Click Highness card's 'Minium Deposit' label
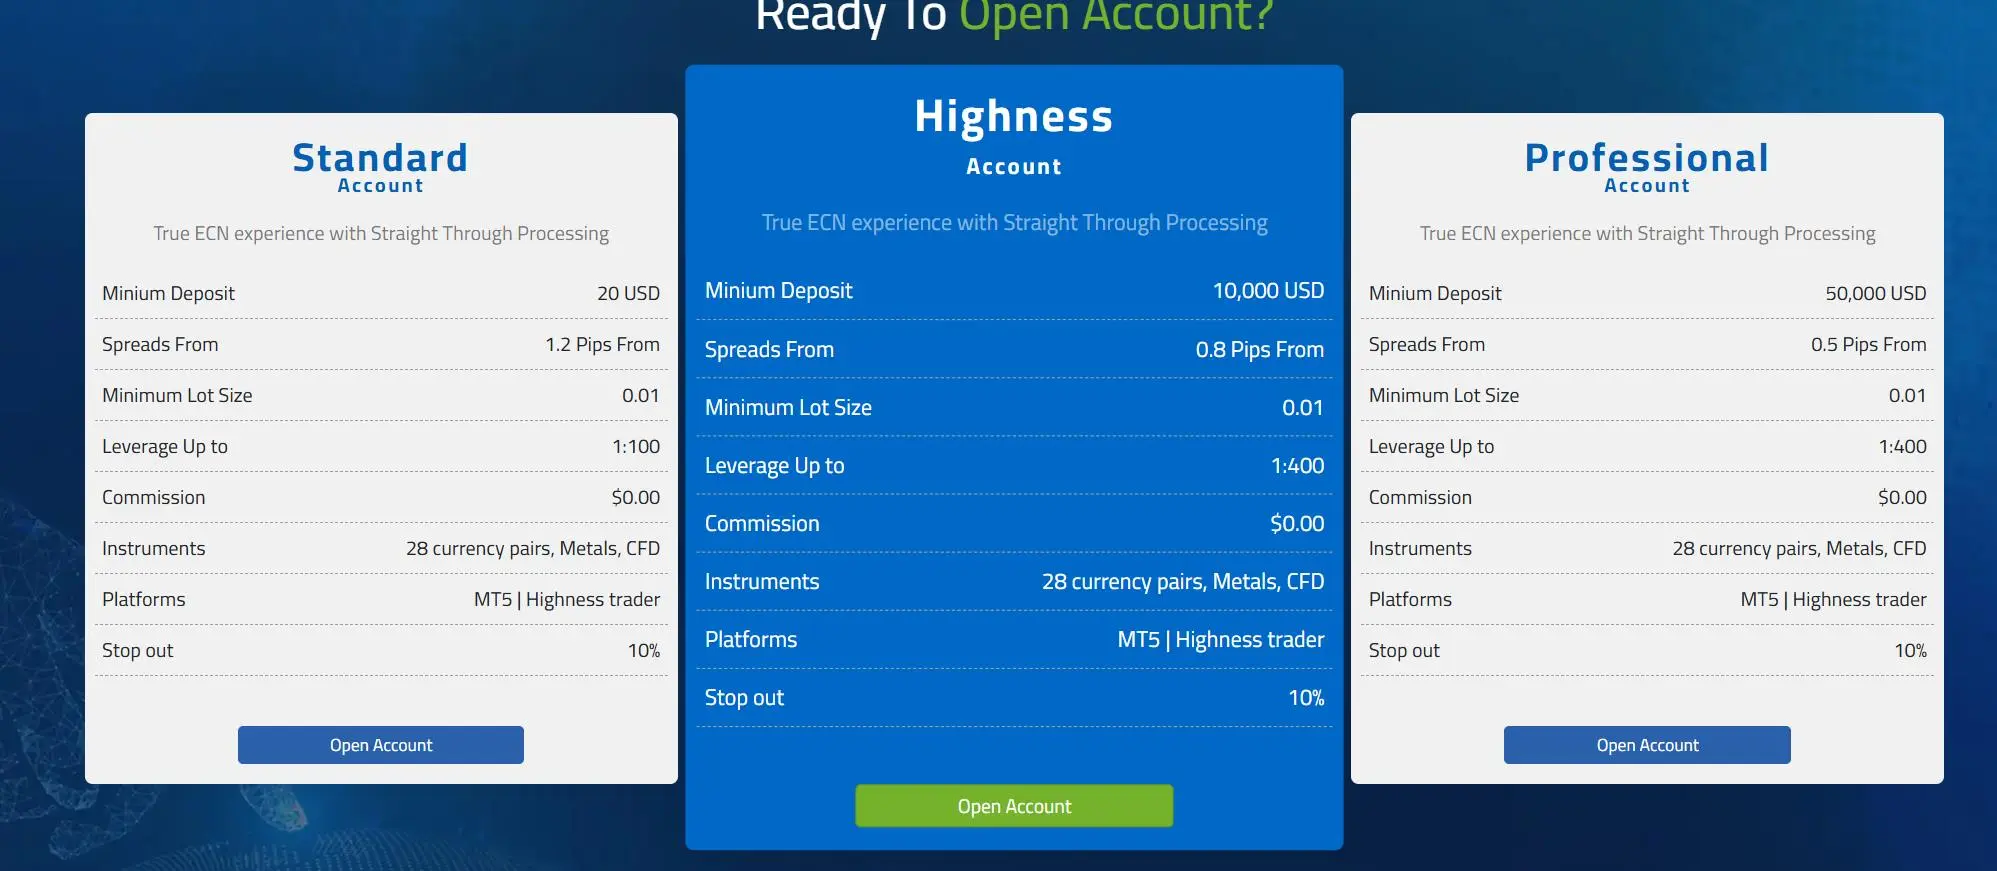 [779, 291]
